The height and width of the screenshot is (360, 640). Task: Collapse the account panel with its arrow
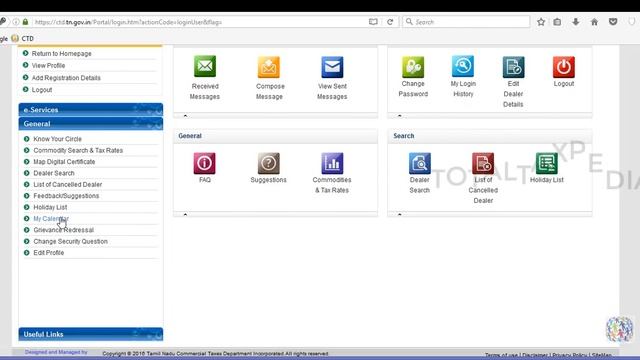click(400, 116)
